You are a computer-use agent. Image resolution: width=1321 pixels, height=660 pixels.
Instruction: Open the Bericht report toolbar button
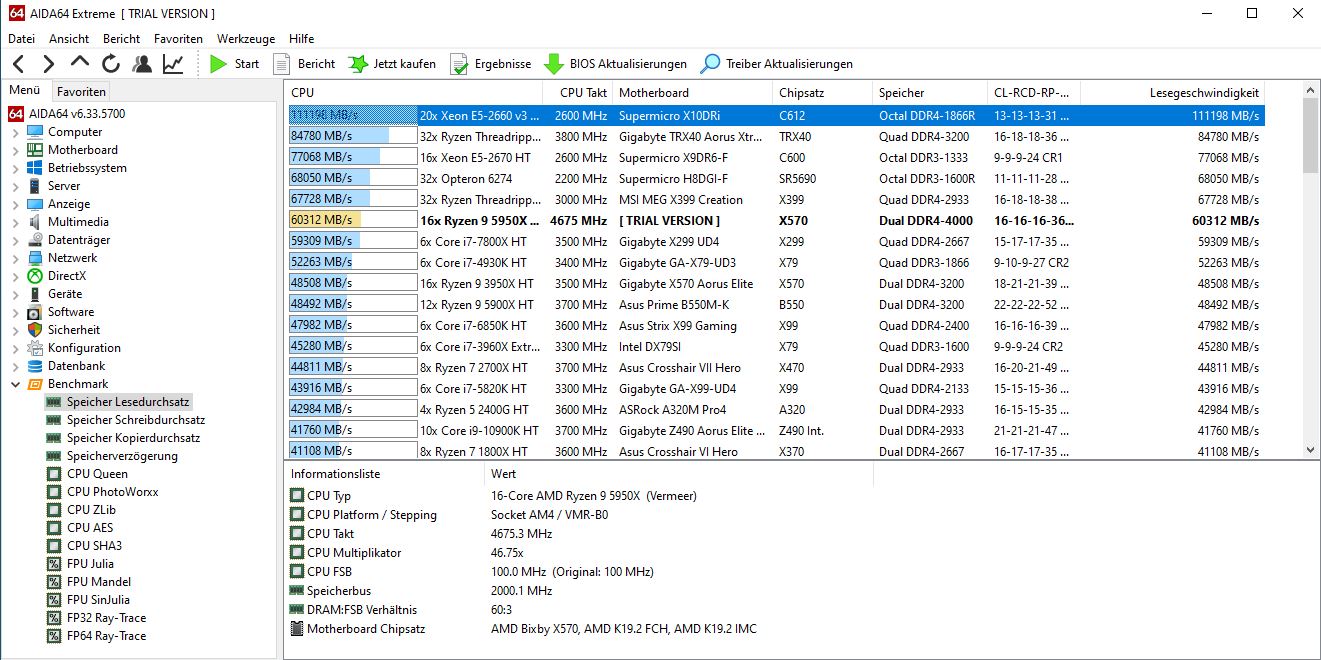pos(304,64)
